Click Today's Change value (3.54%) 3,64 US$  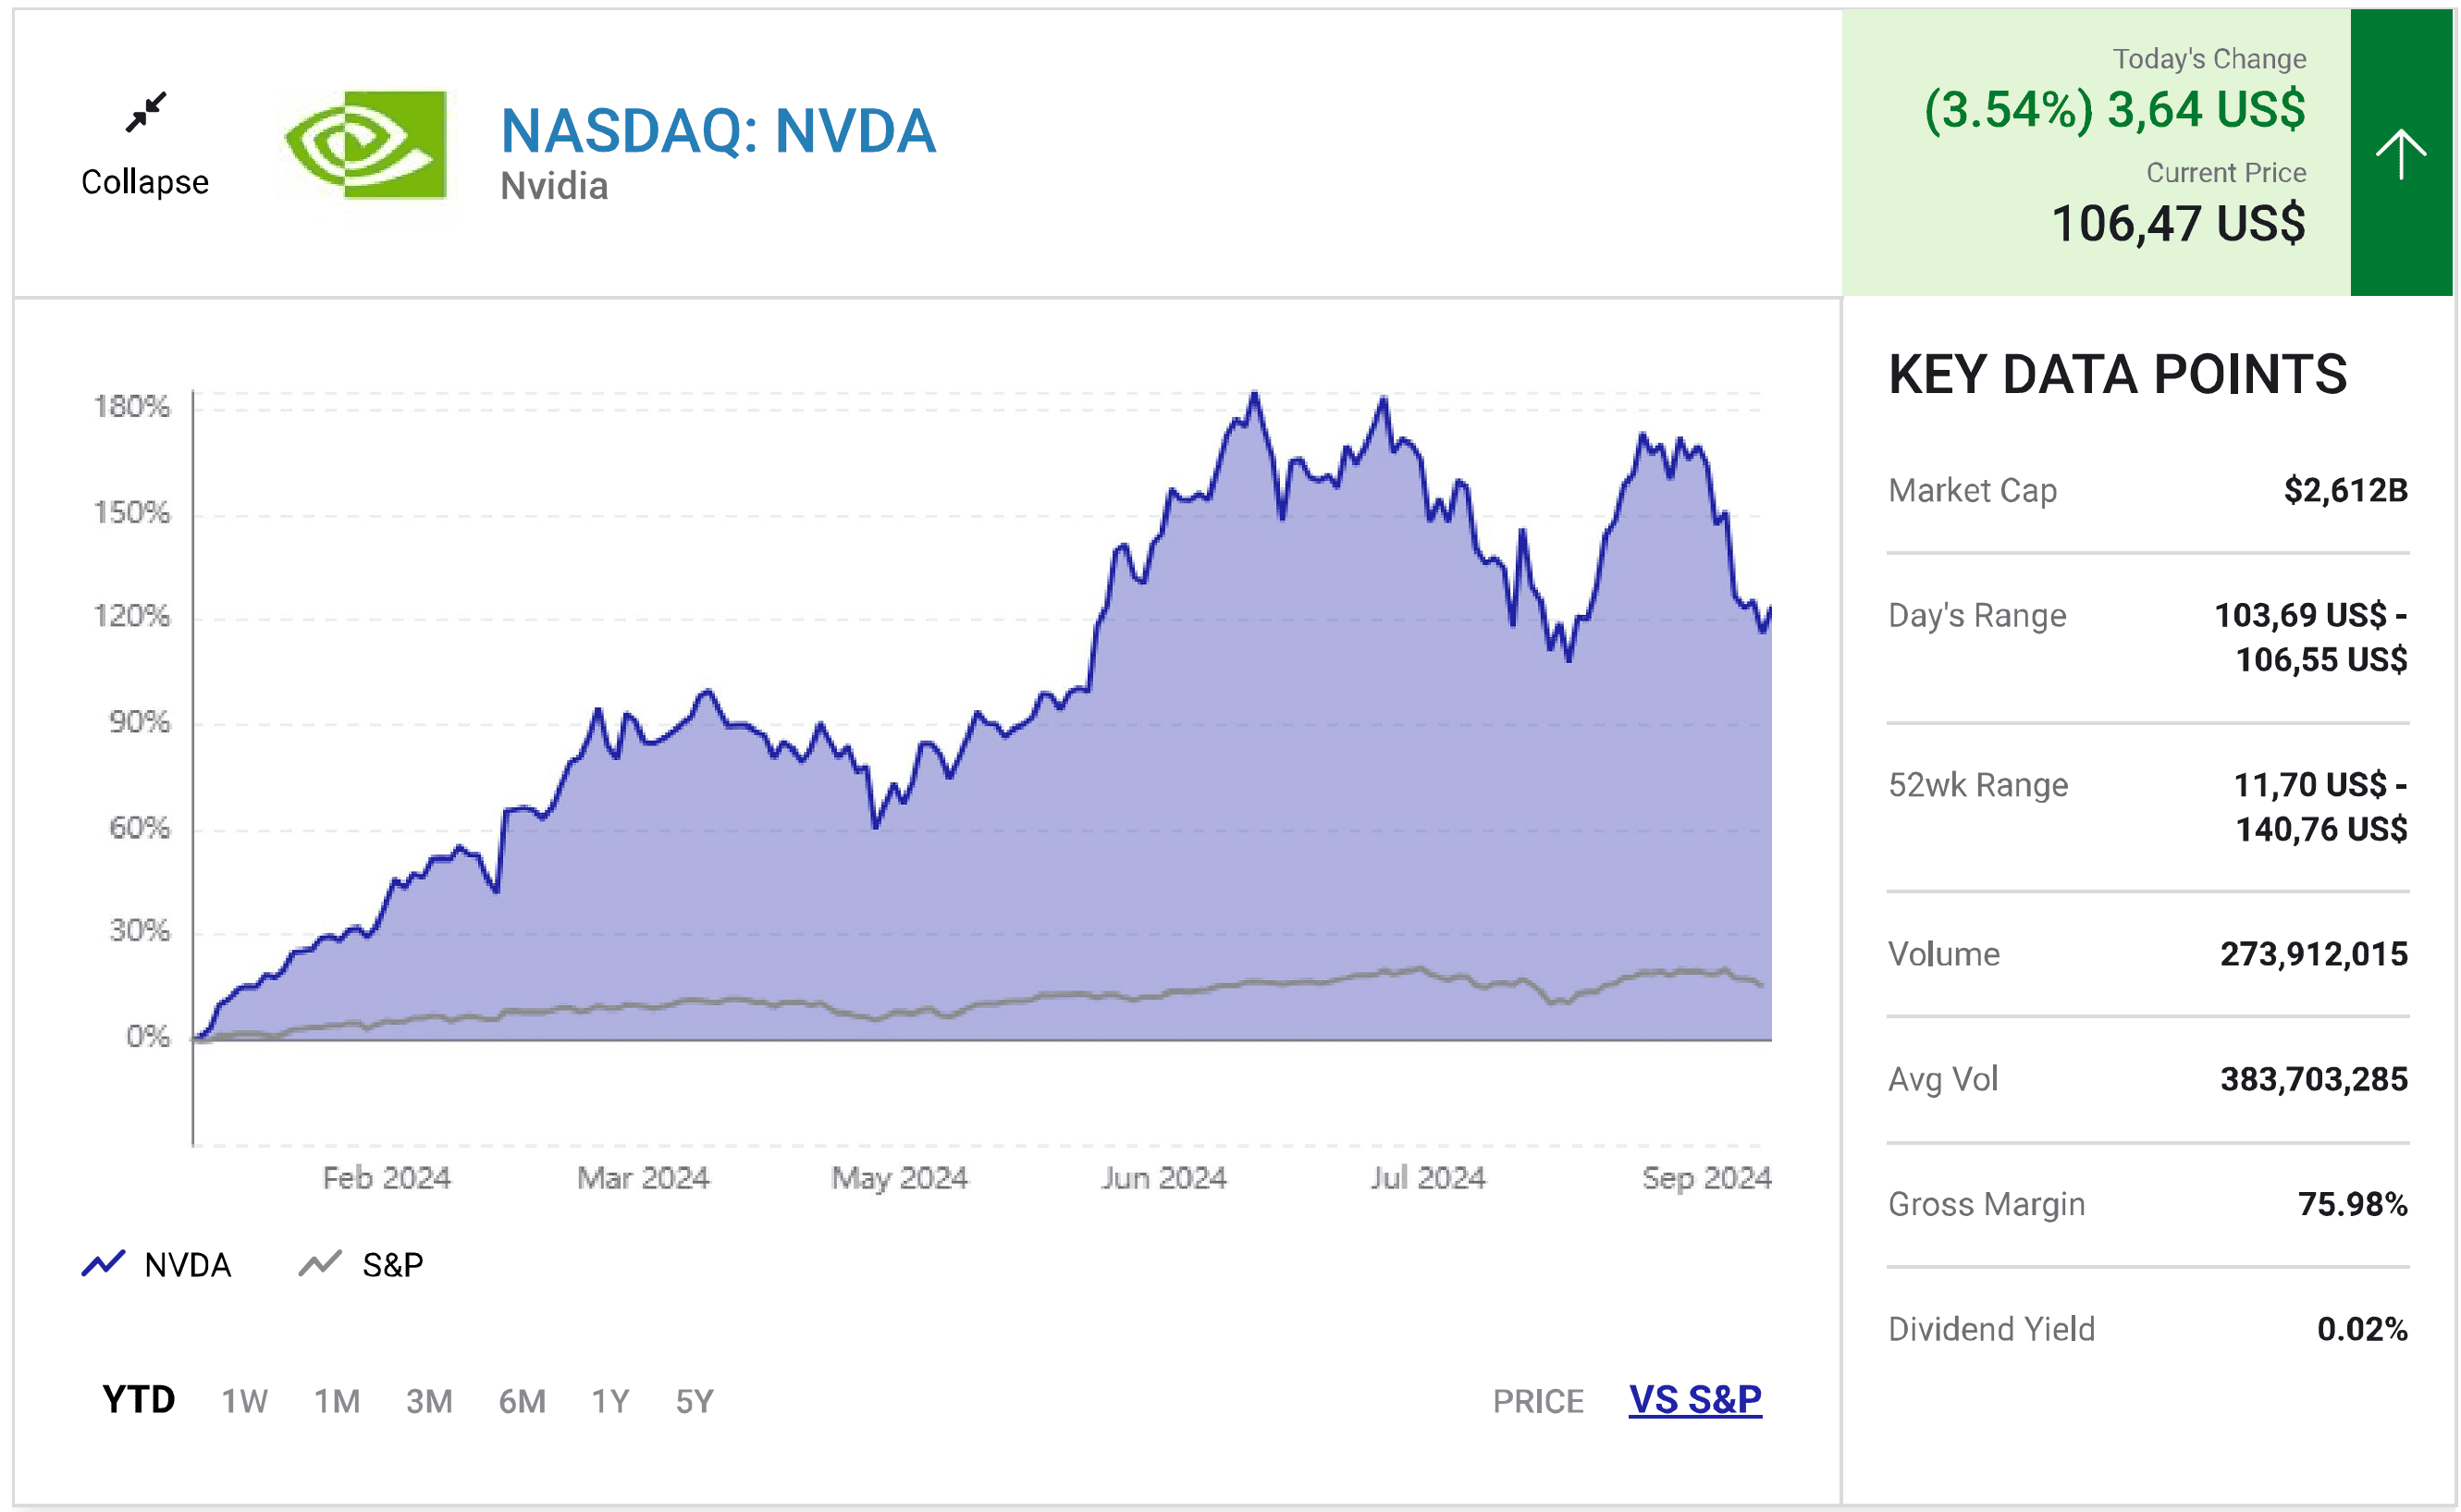pyautogui.click(x=2115, y=110)
